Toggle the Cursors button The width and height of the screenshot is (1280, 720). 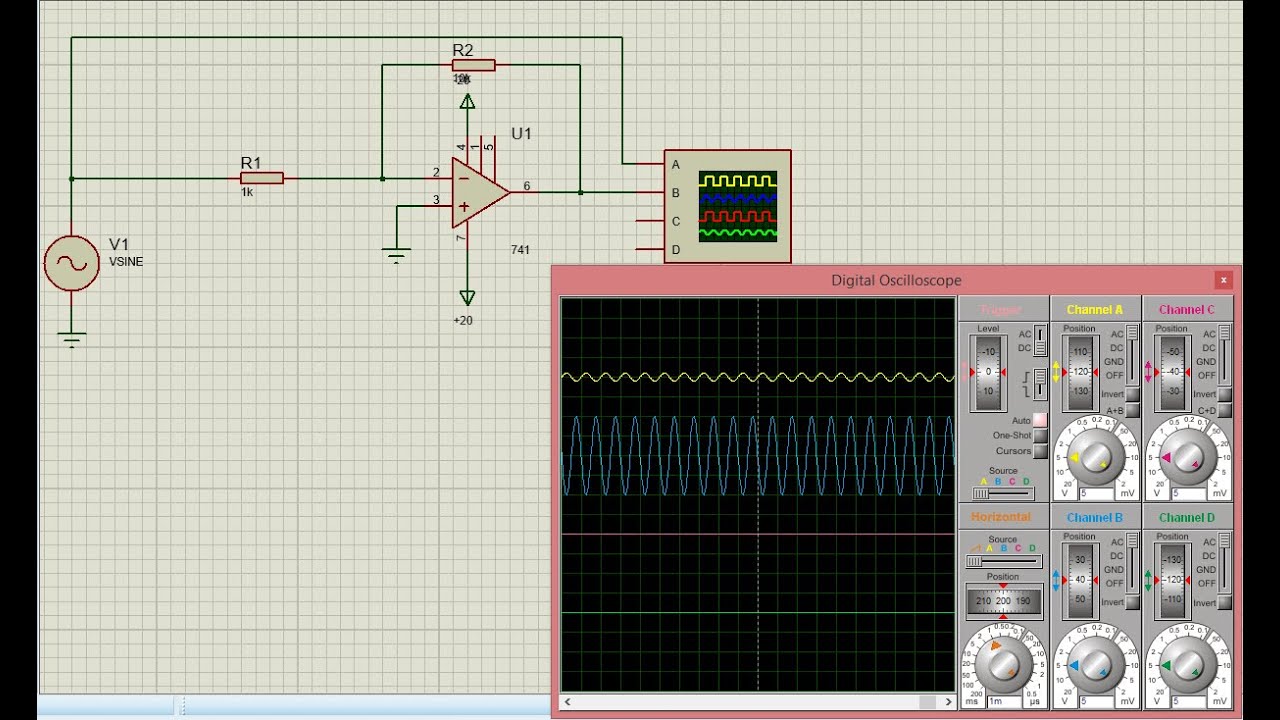click(1040, 451)
